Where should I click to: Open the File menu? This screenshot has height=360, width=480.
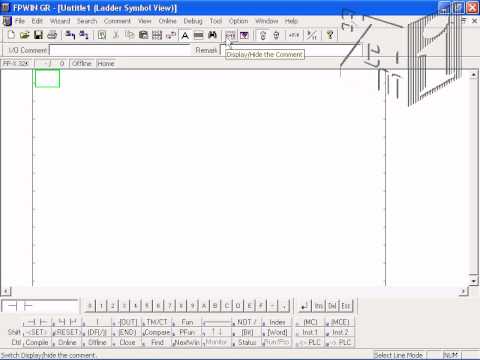coord(20,21)
